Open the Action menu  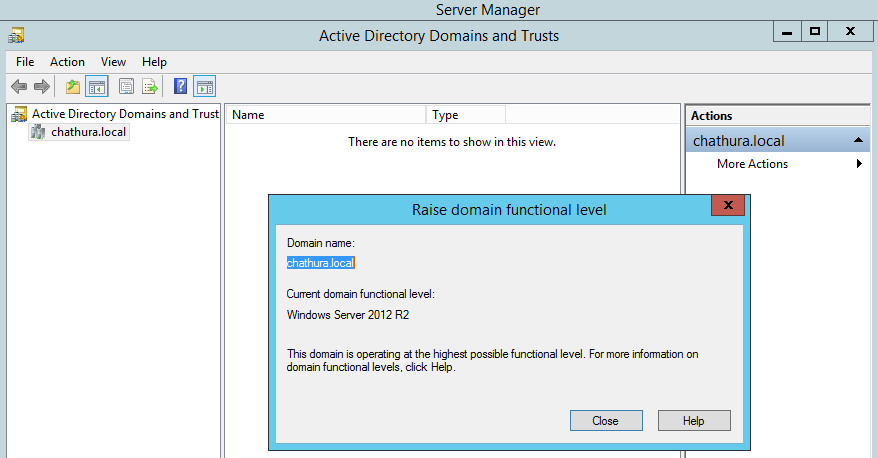[67, 62]
